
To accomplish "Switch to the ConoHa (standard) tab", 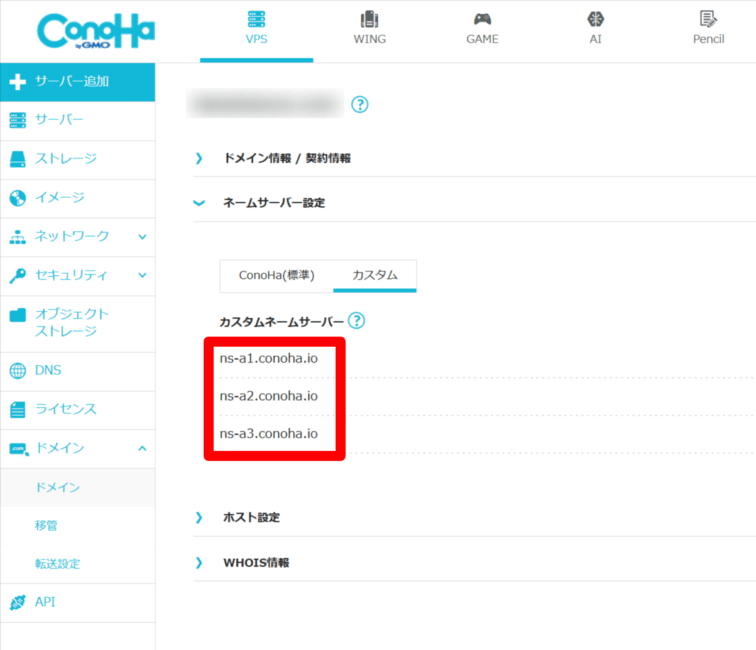I will [x=276, y=275].
